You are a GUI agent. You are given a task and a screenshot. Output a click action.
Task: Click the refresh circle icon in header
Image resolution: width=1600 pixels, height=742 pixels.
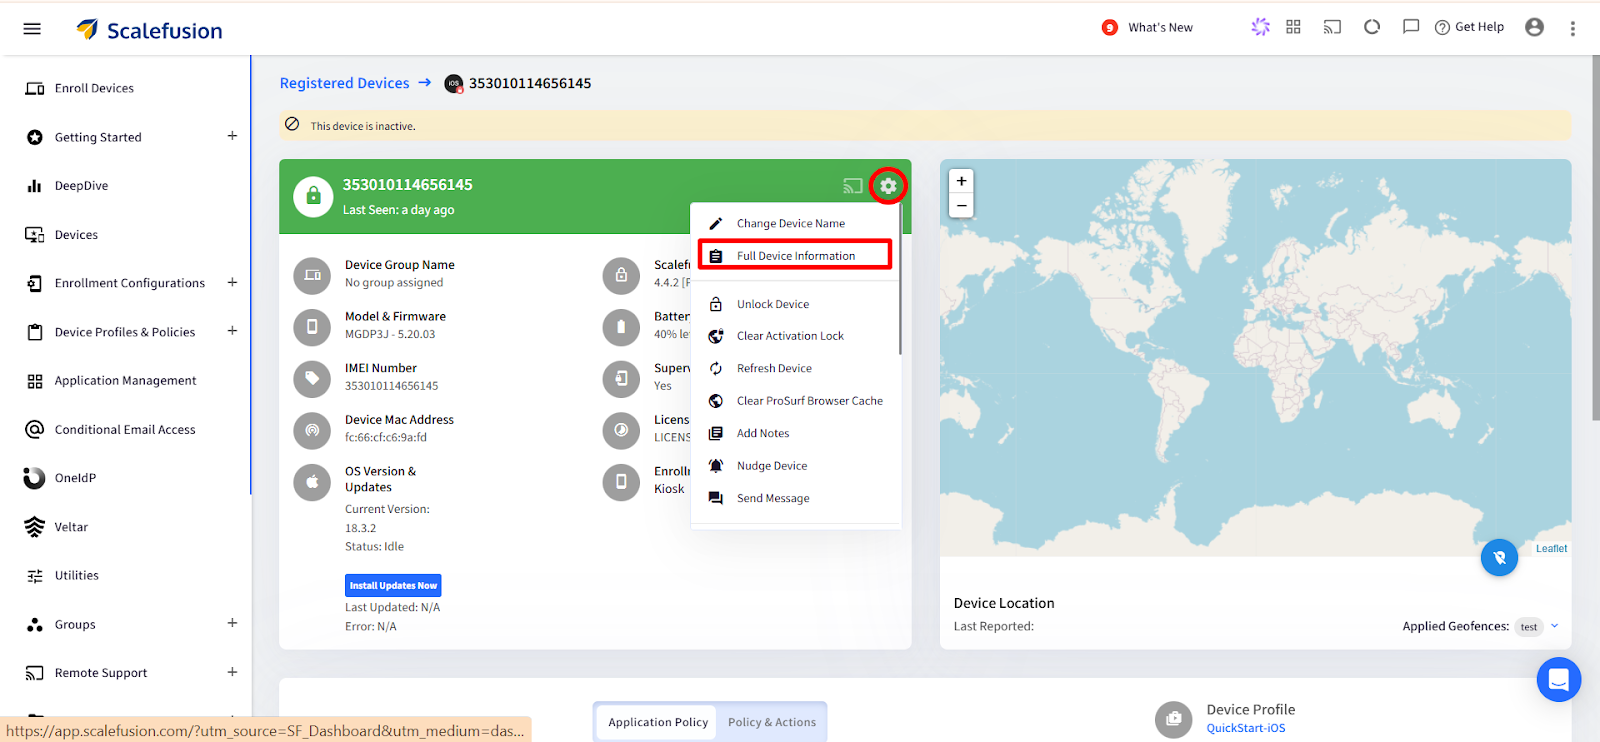pos(1372,27)
